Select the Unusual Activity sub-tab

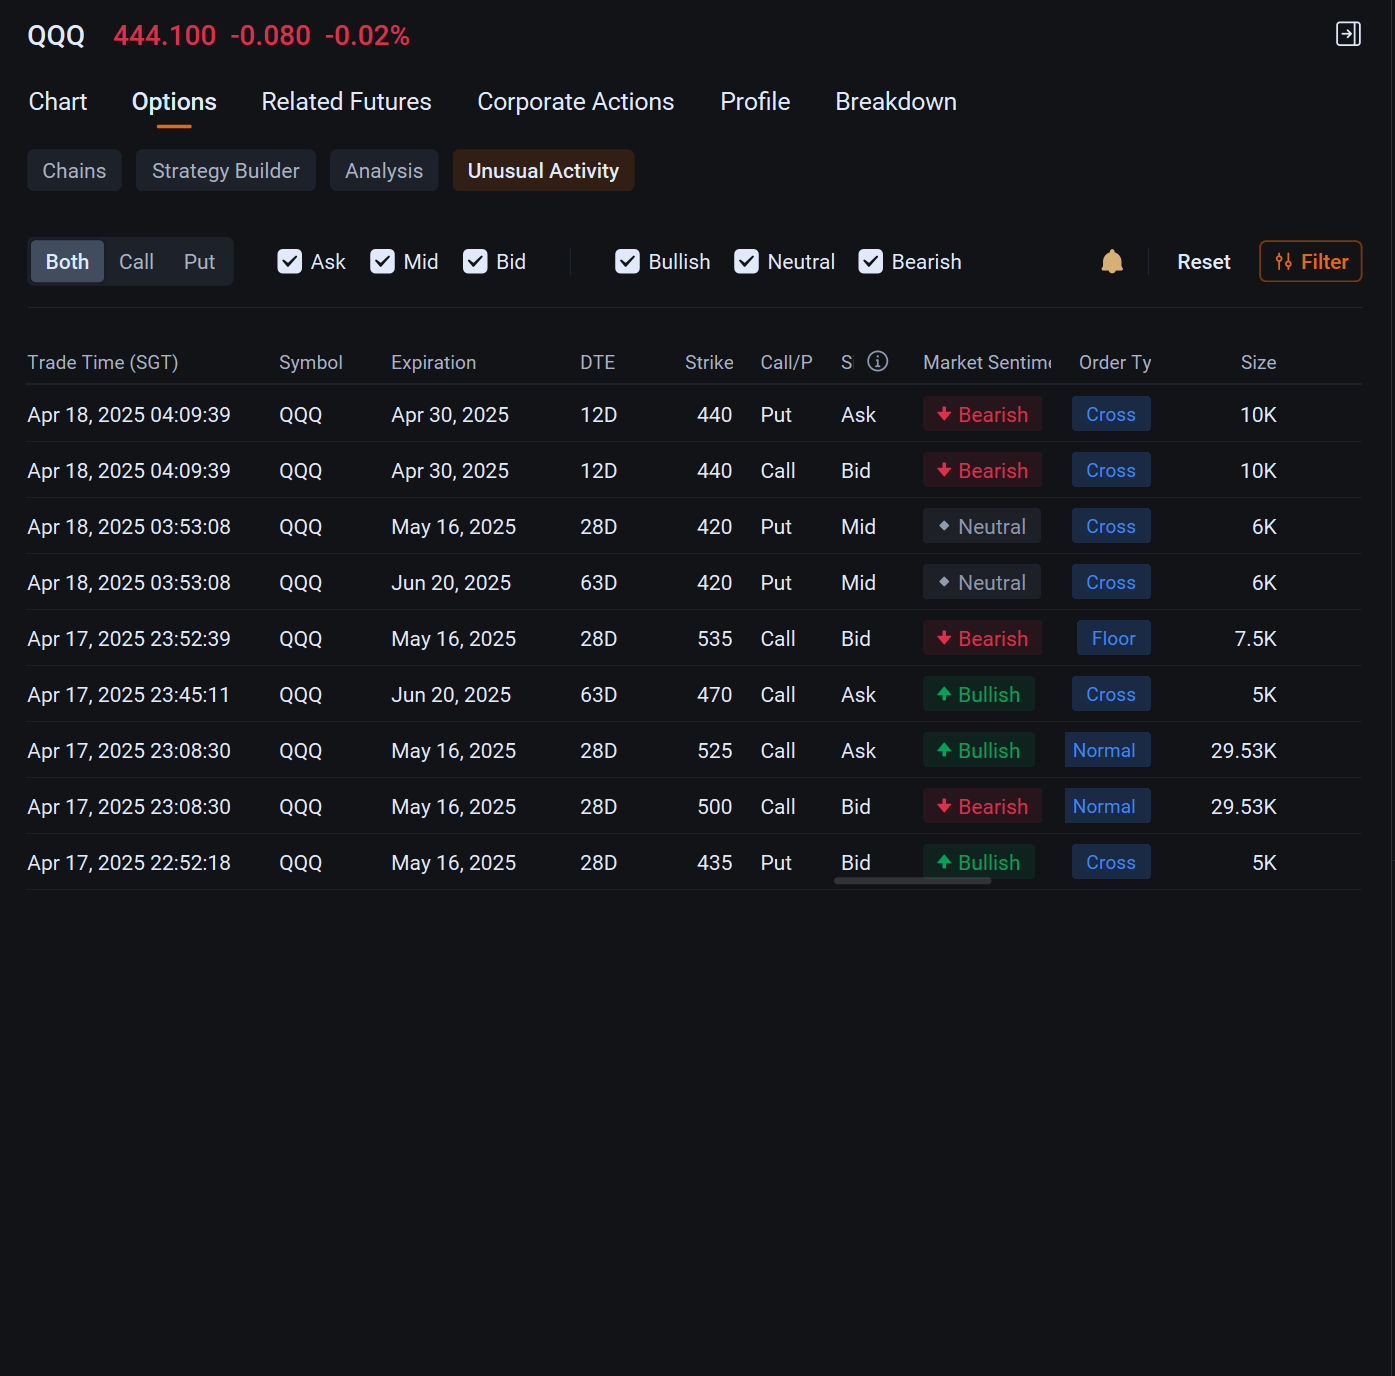[x=543, y=171]
